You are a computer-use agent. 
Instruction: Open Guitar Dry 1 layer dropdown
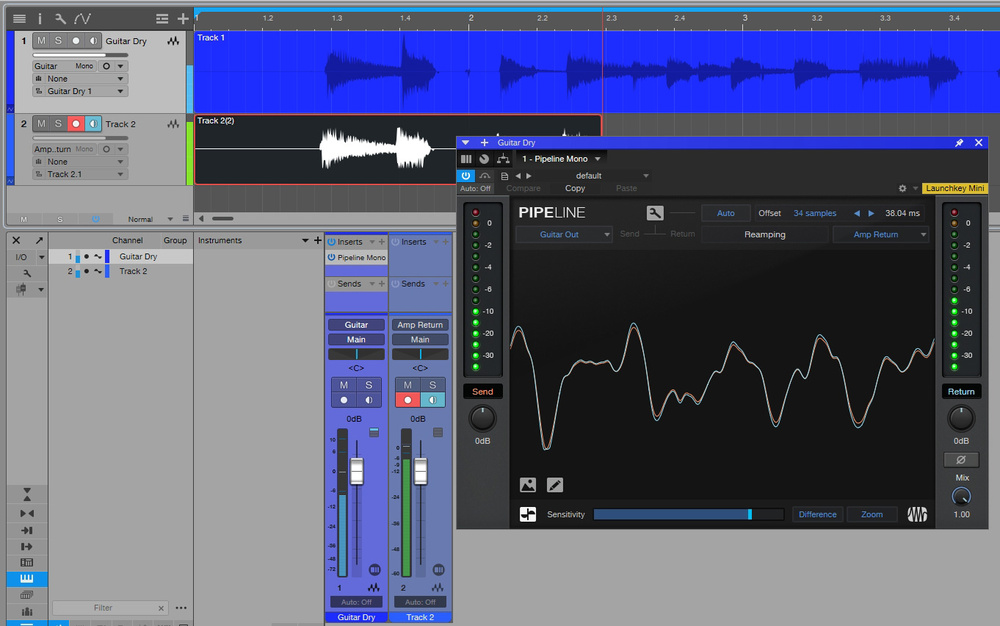pyautogui.click(x=80, y=91)
